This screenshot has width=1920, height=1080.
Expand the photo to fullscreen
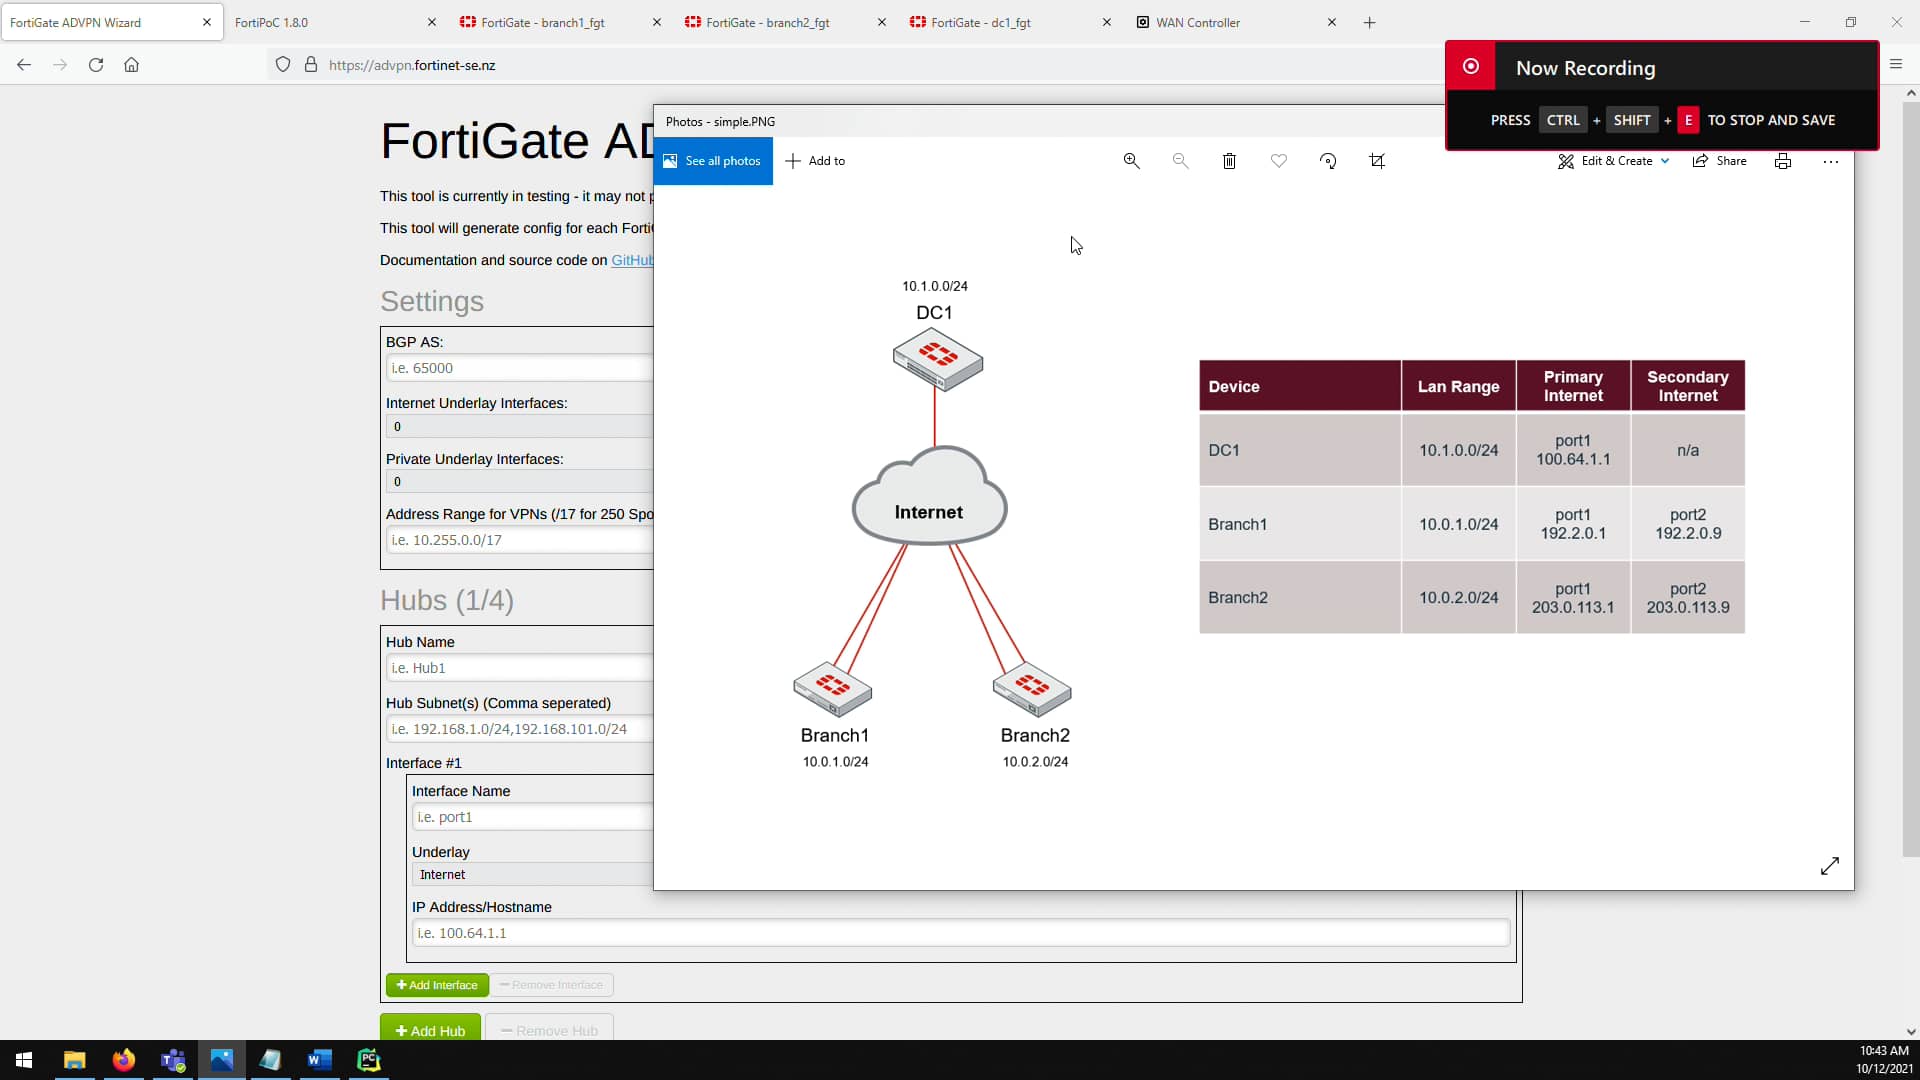[x=1830, y=865]
